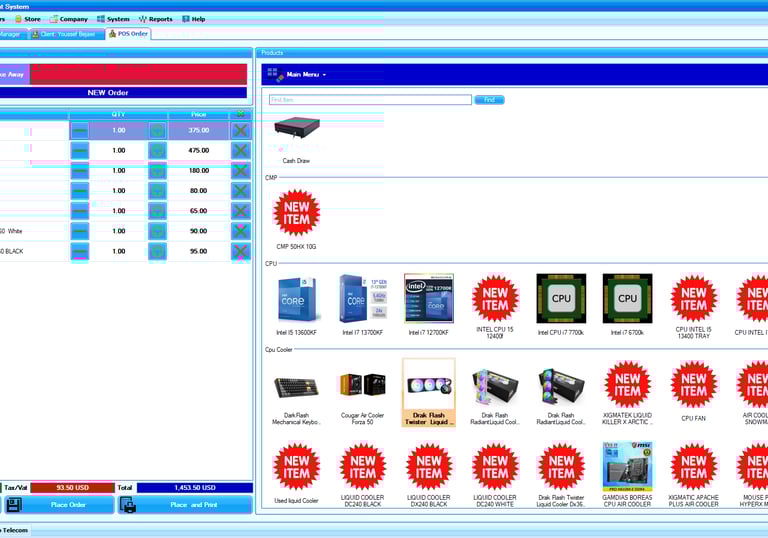Select Drak Flash Twister Liquid Cooler Dx36
The width and height of the screenshot is (768, 538).
point(561,474)
